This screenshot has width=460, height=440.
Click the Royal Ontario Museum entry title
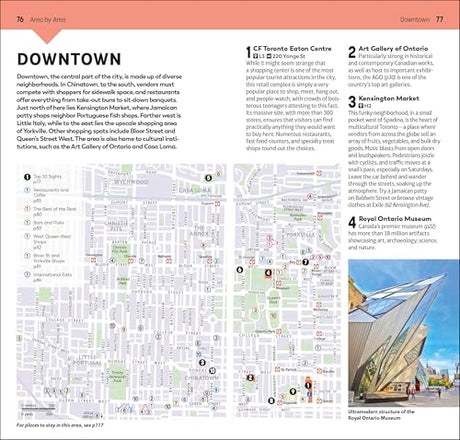395,219
